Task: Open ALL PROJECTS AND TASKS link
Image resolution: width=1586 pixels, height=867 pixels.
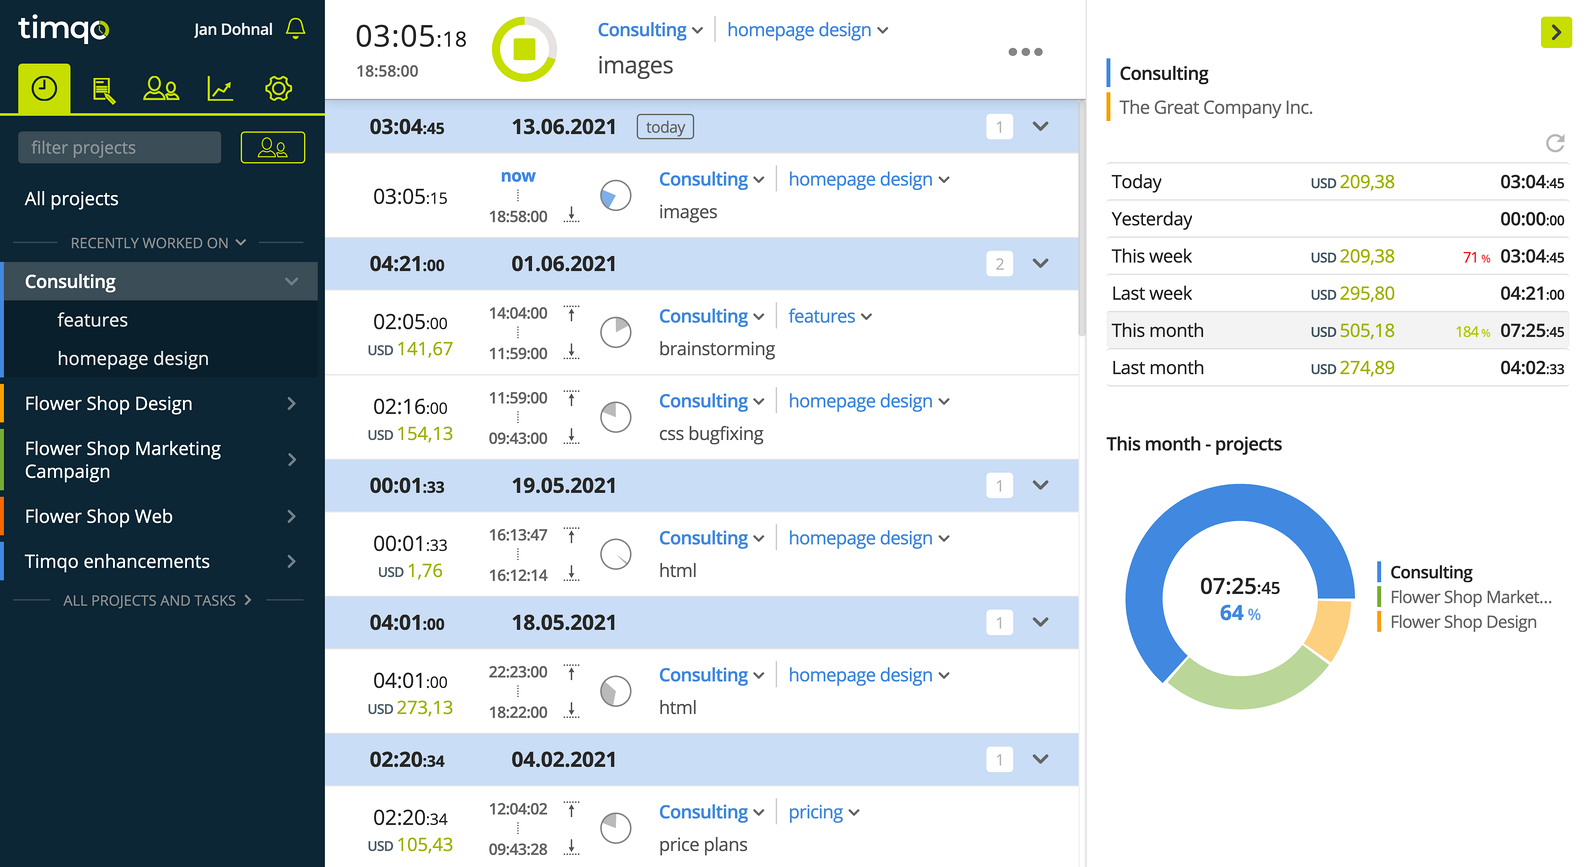Action: [157, 600]
